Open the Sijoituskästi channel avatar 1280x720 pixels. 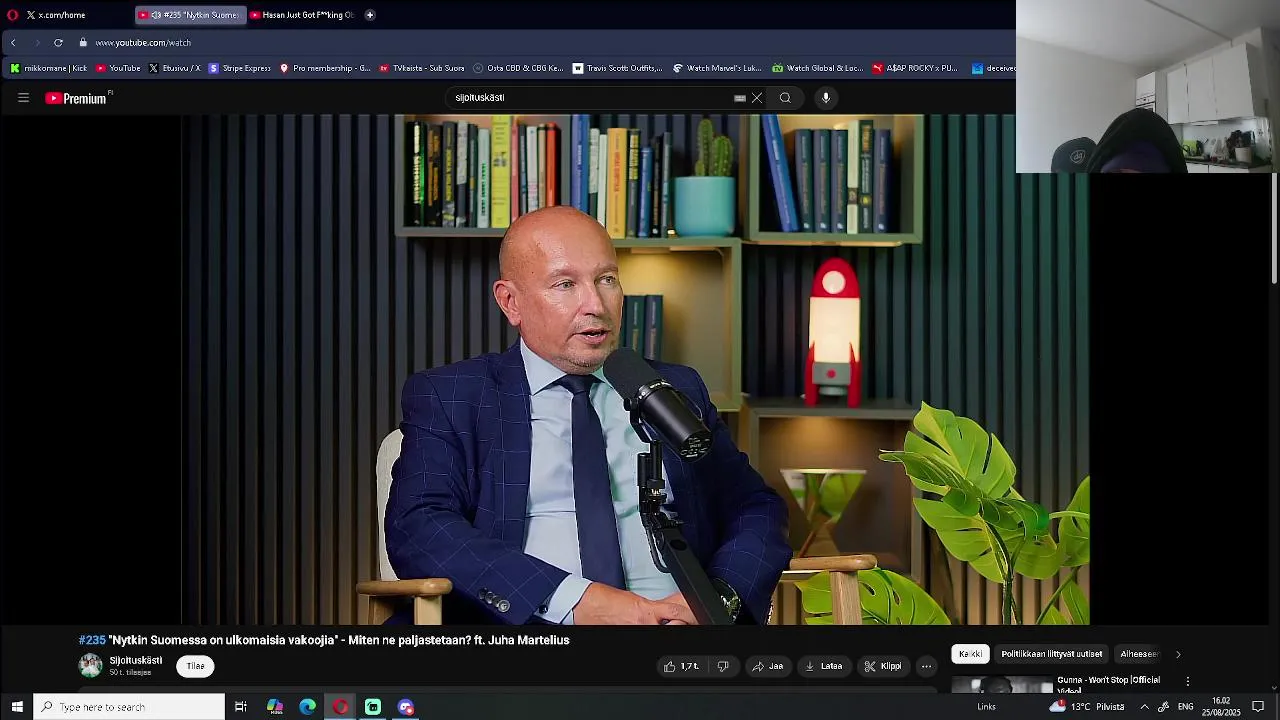(91, 665)
